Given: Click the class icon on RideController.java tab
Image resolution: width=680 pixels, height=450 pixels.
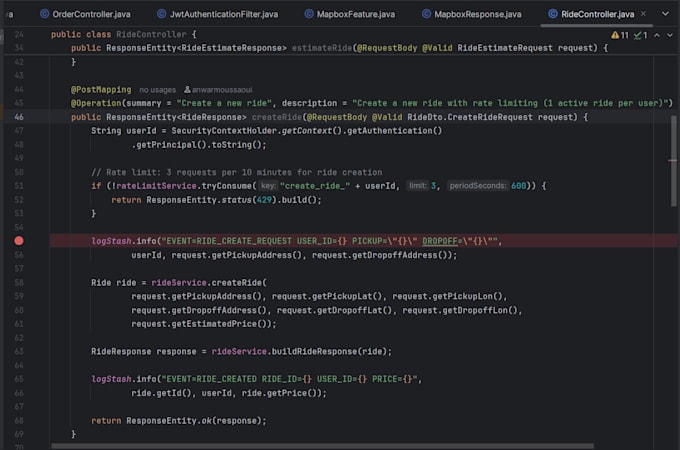Looking at the screenshot, I should 553,14.
